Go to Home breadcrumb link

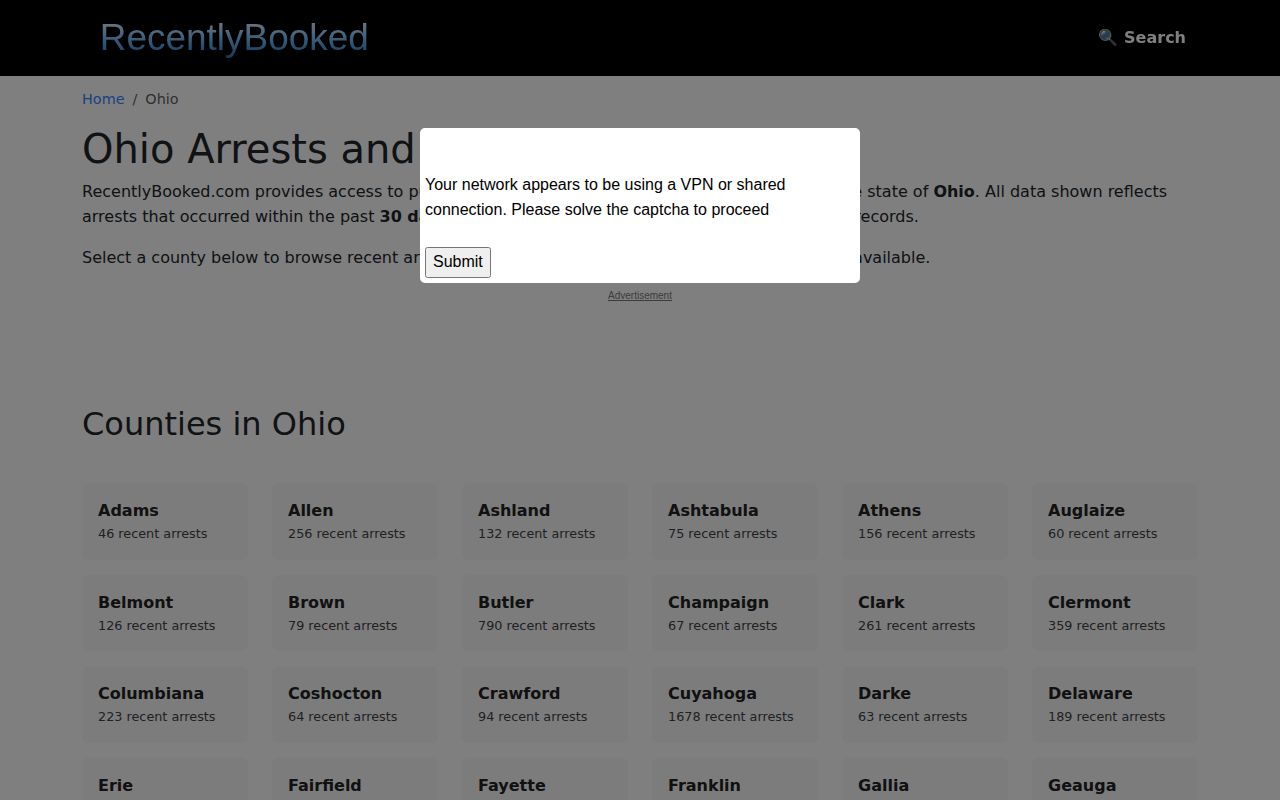click(103, 99)
